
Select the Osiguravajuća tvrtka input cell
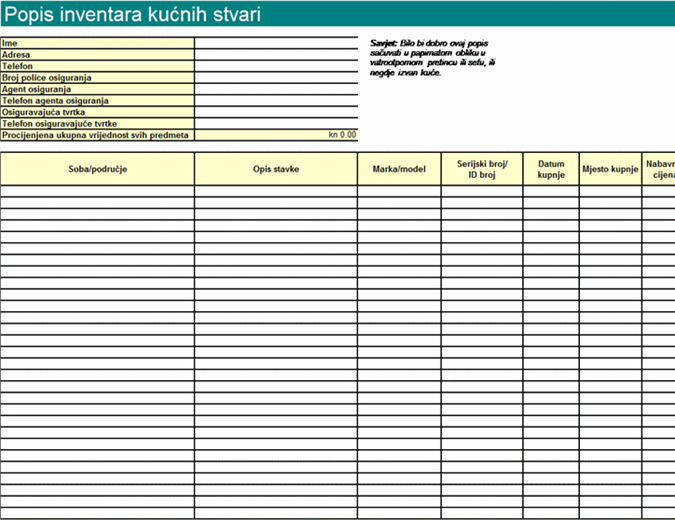276,112
